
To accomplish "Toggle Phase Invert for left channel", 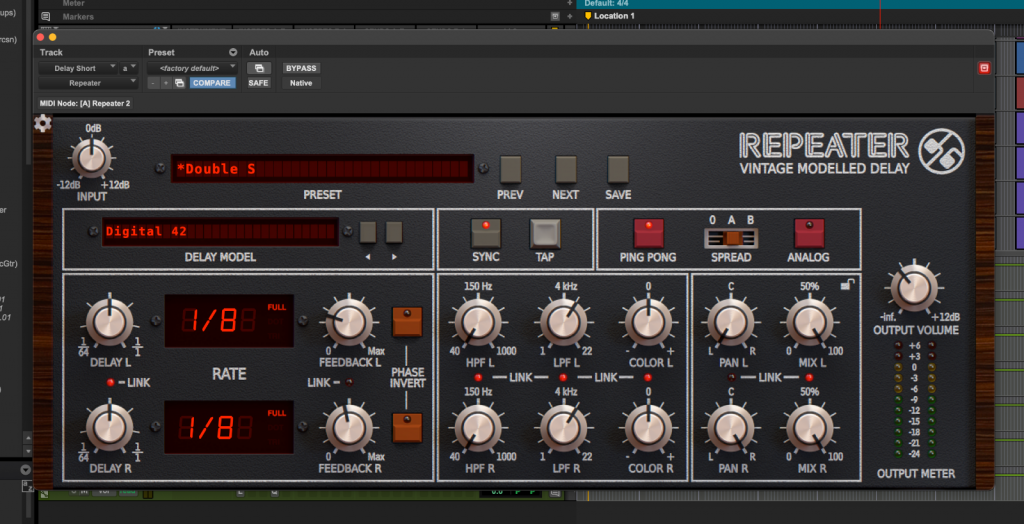I will pos(407,321).
